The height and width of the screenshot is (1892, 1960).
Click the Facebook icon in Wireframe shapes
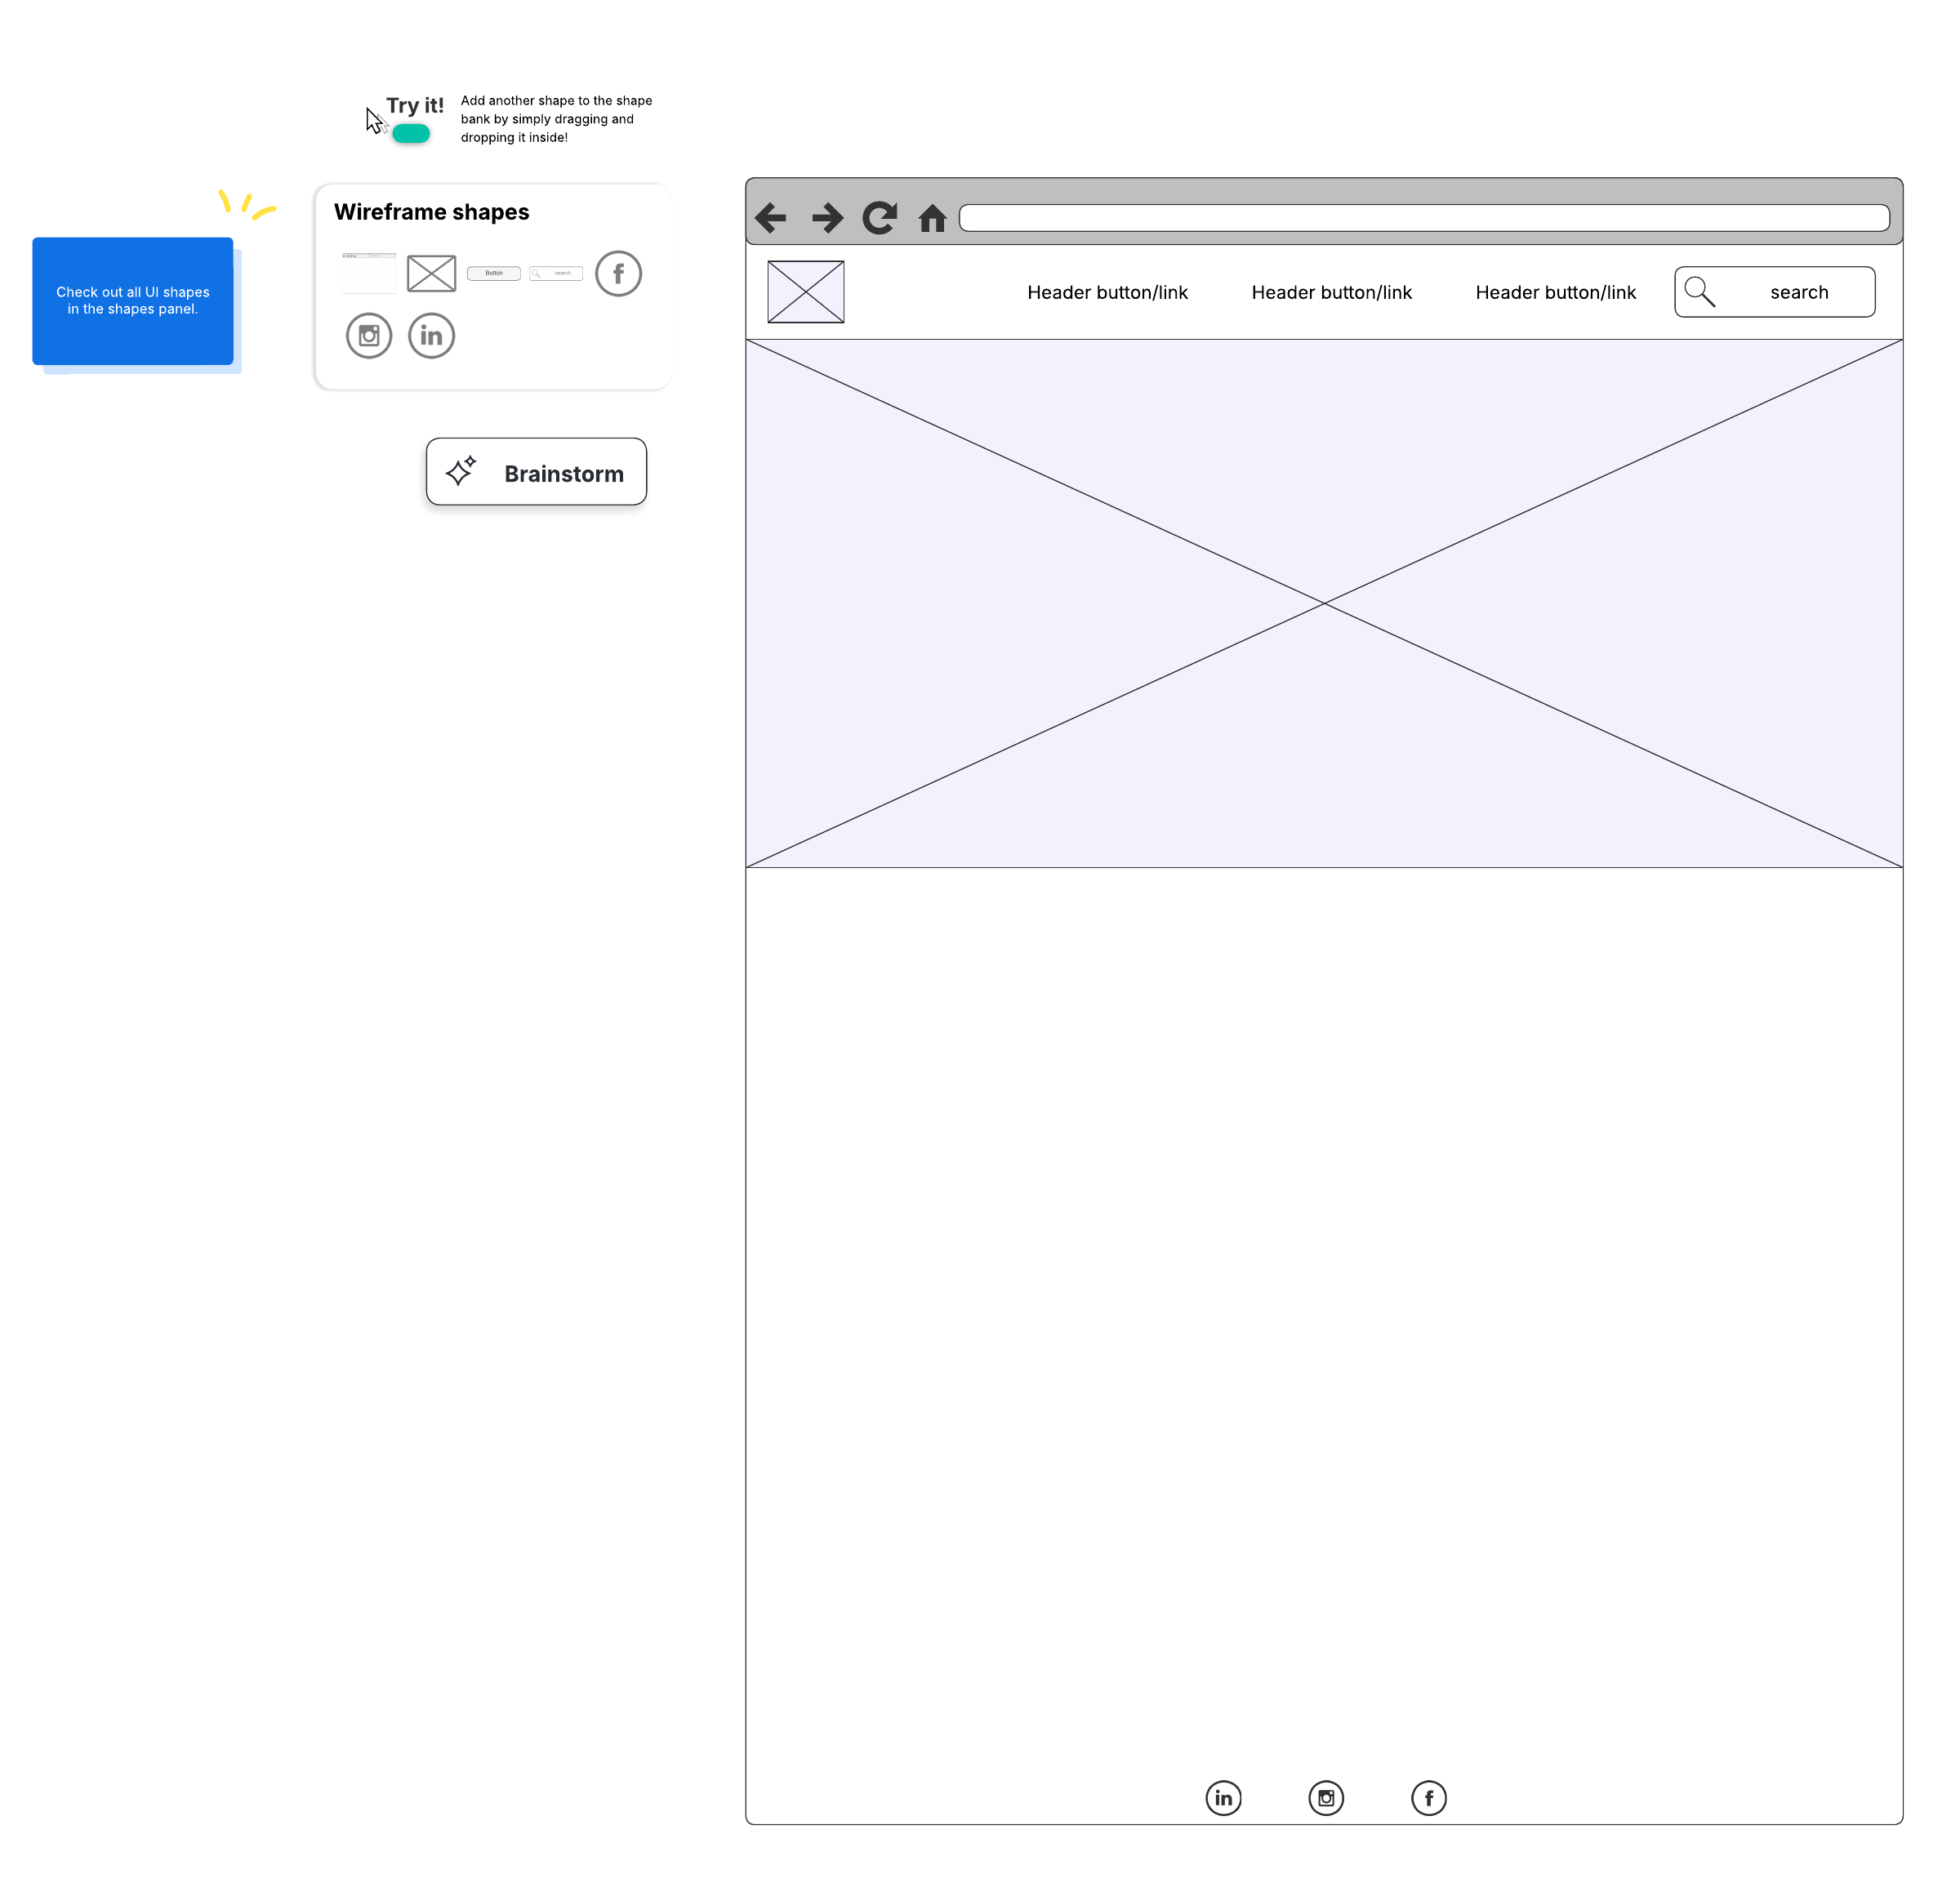coord(618,273)
